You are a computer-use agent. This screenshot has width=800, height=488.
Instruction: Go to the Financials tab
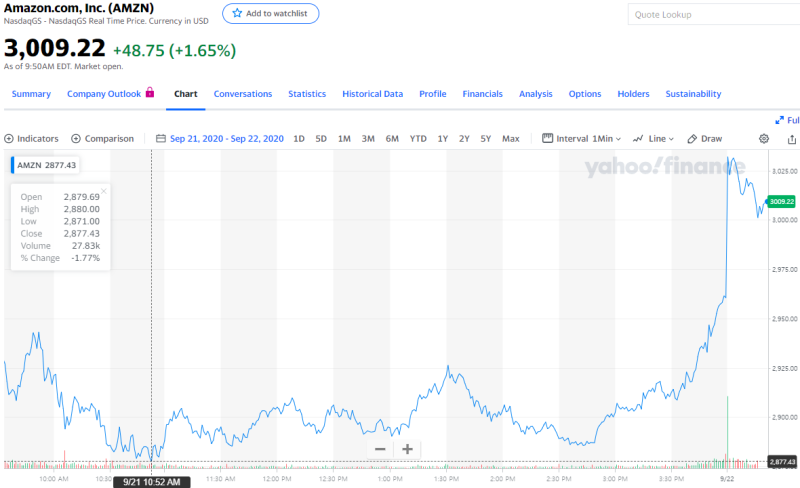coord(483,94)
